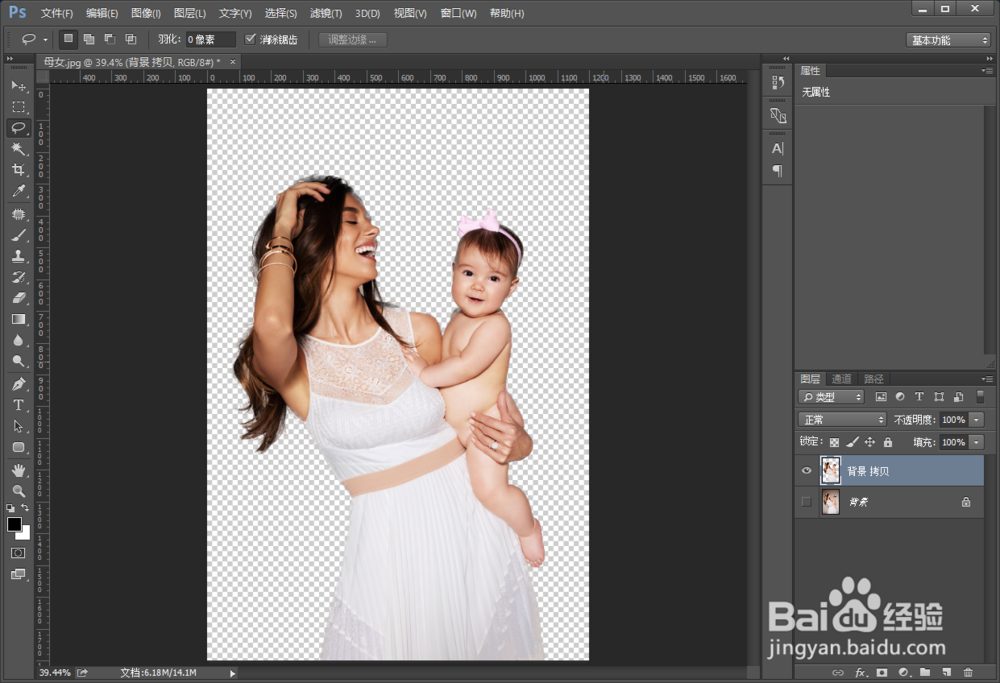
Task: Open the Properties panel menu
Action: coord(987,70)
